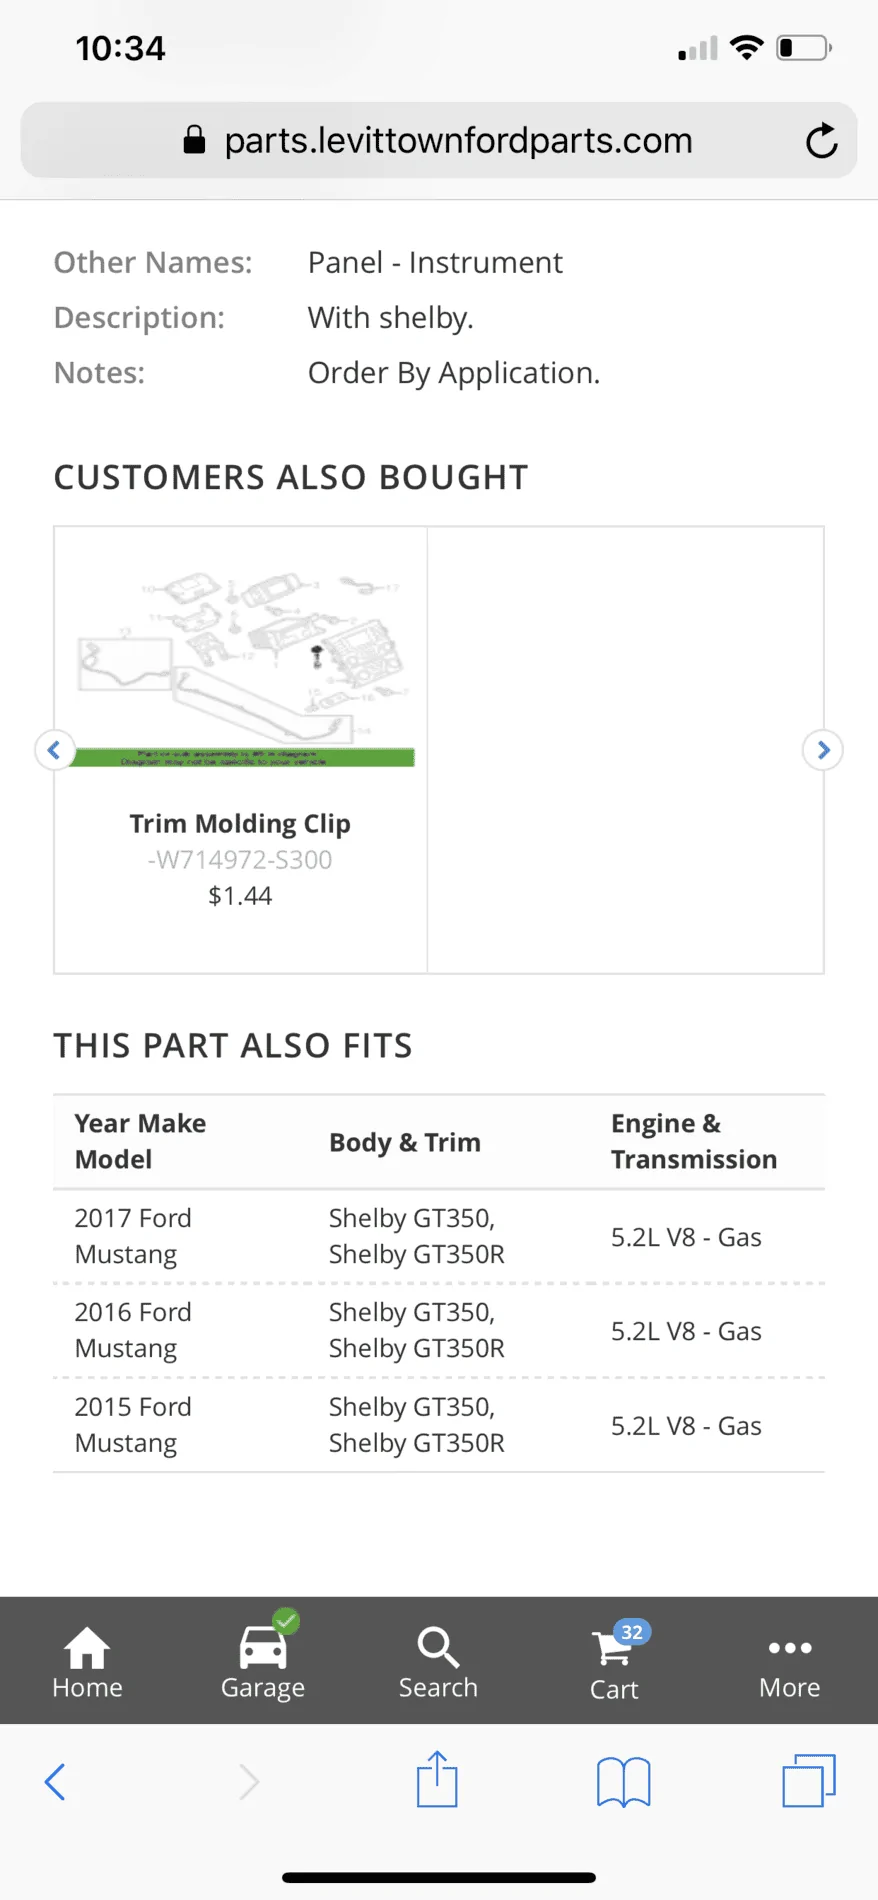Open the Trim Molding Clip product link
Image resolution: width=878 pixels, height=1900 pixels.
pos(240,823)
